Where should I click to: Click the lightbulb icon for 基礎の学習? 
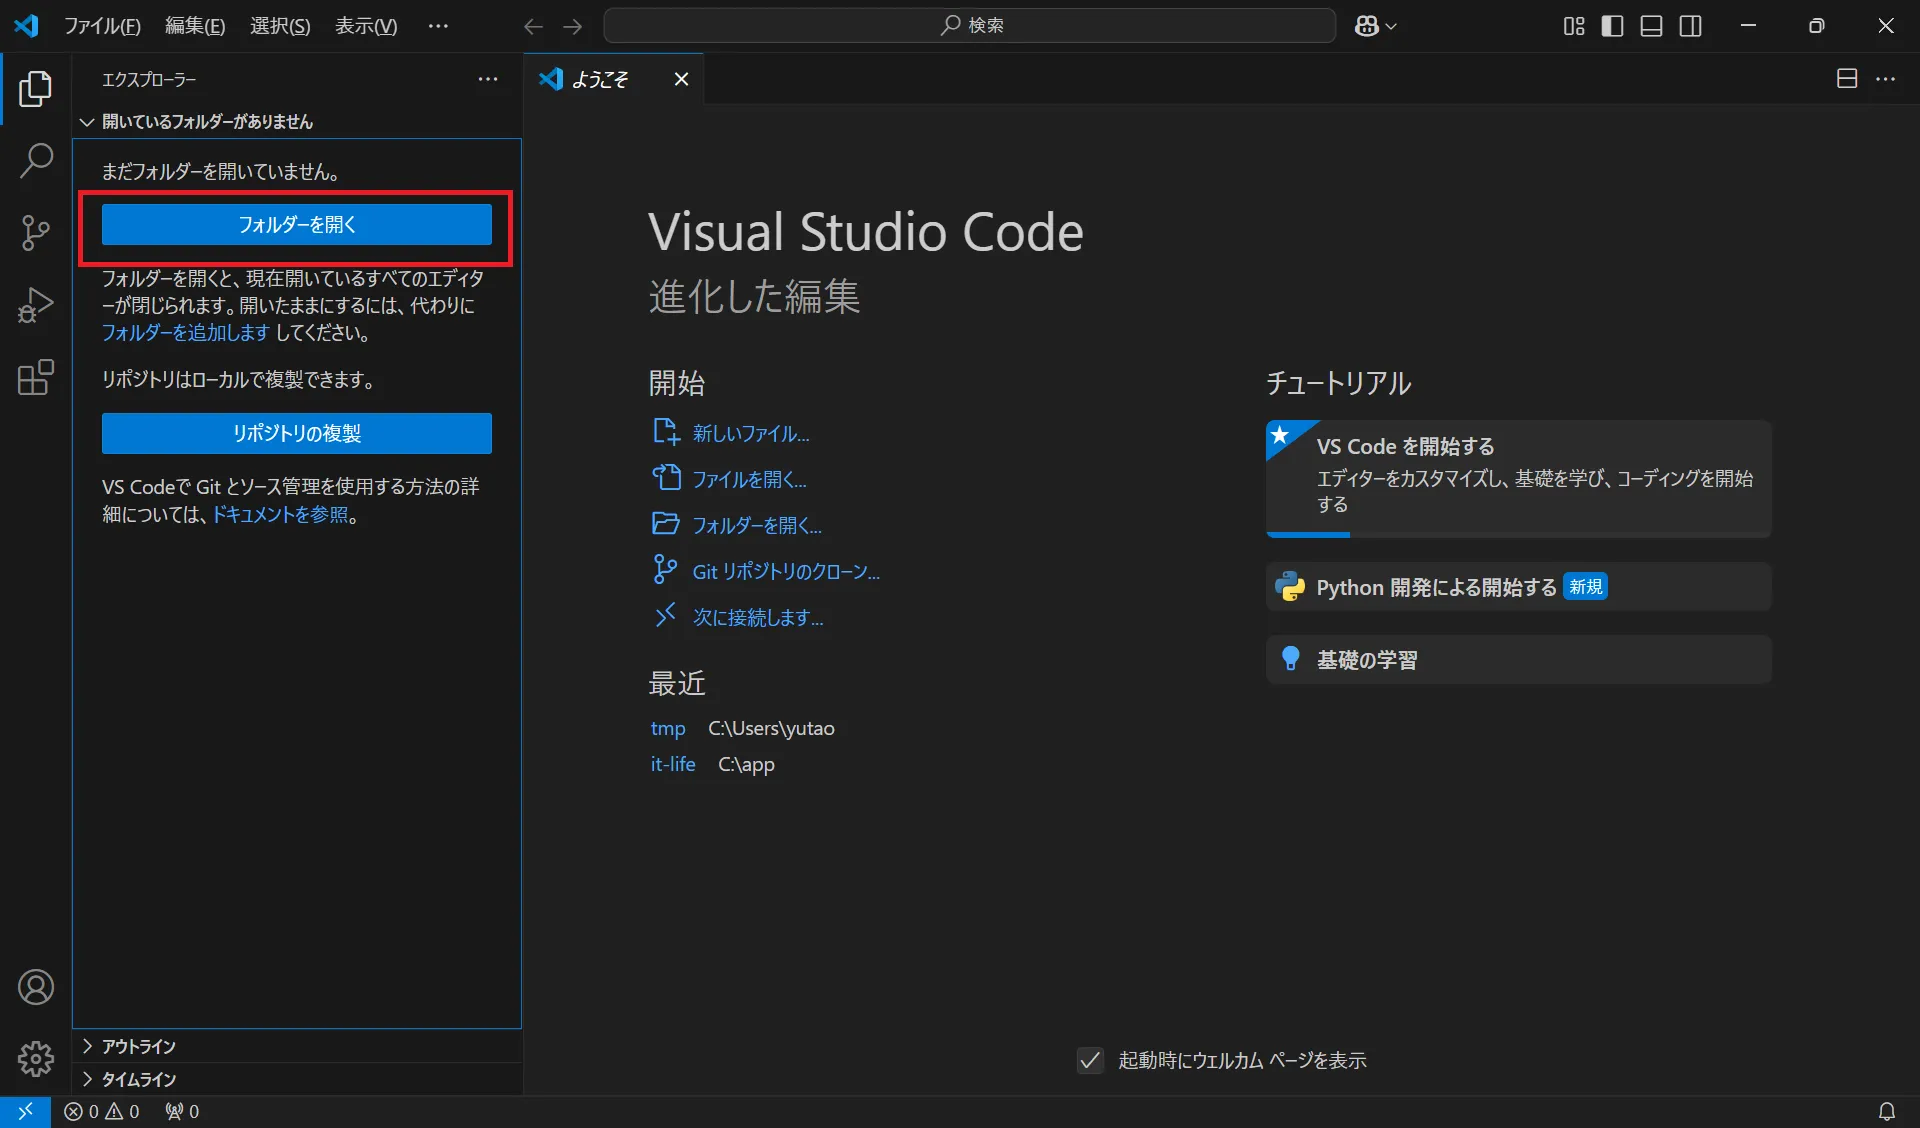pyautogui.click(x=1291, y=659)
